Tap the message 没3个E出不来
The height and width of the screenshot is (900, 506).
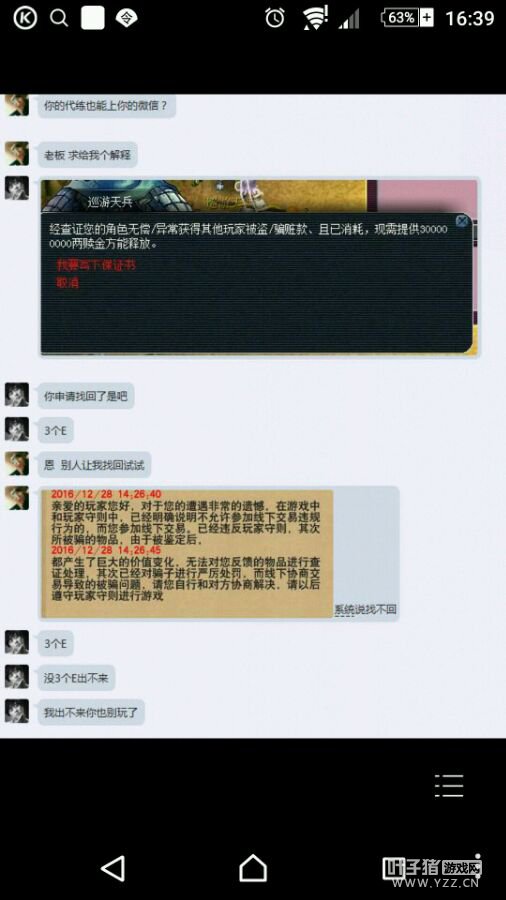coord(77,678)
